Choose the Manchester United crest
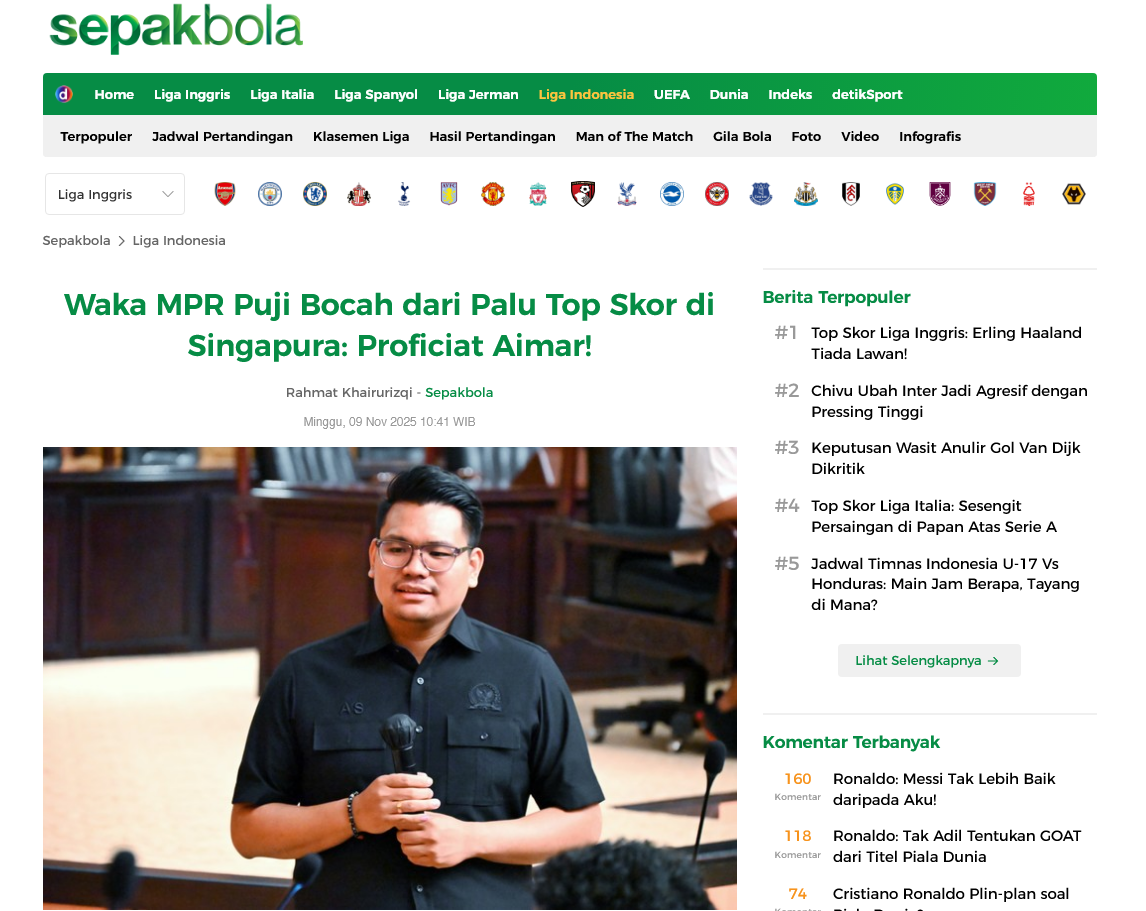The width and height of the screenshot is (1146, 911). click(x=493, y=194)
